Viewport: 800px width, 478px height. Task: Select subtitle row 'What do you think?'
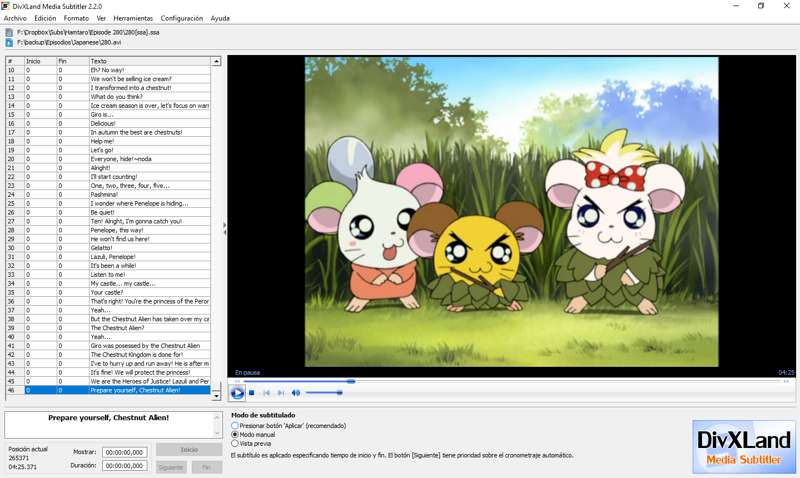pyautogui.click(x=108, y=97)
